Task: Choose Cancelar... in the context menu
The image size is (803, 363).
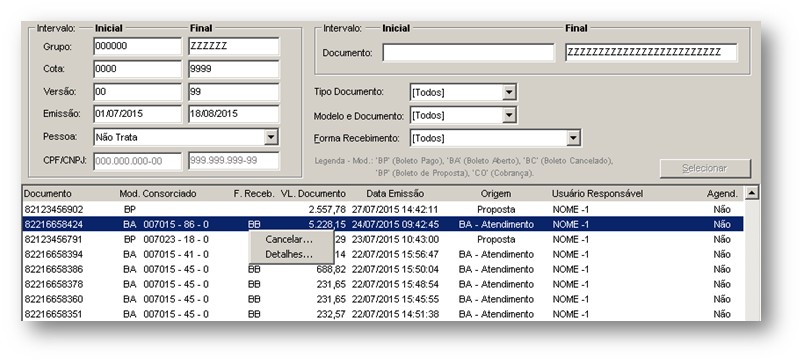Action: [x=289, y=240]
